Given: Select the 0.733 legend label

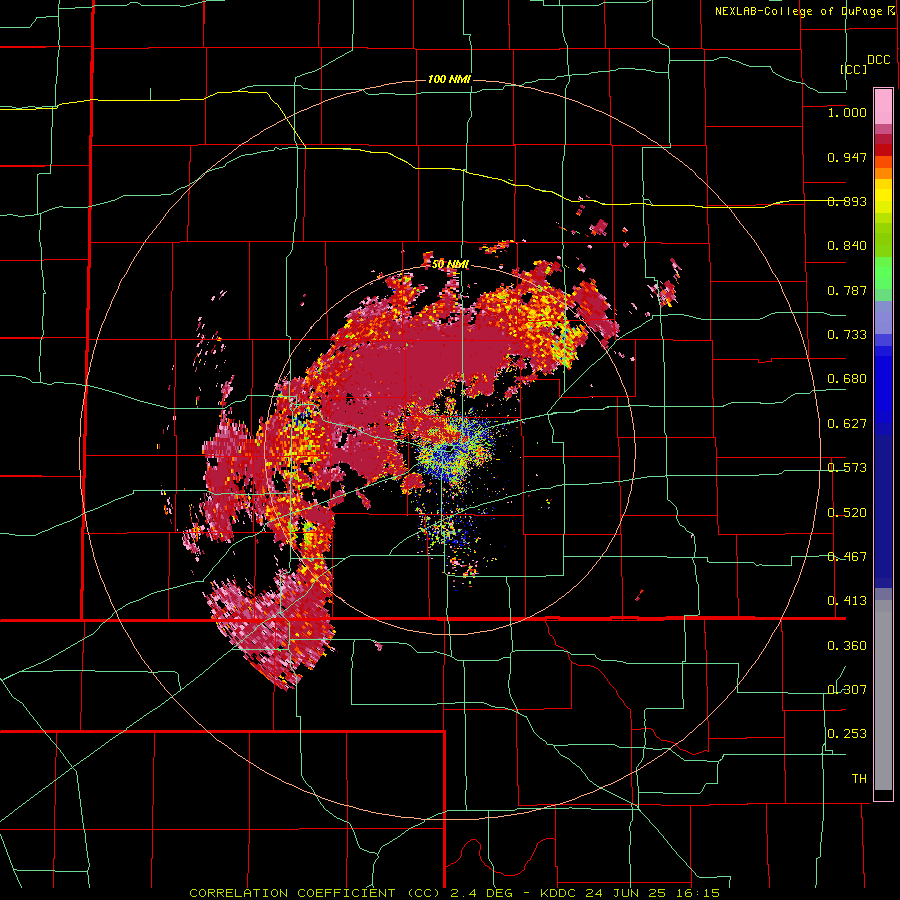Looking at the screenshot, I should pyautogui.click(x=847, y=335).
